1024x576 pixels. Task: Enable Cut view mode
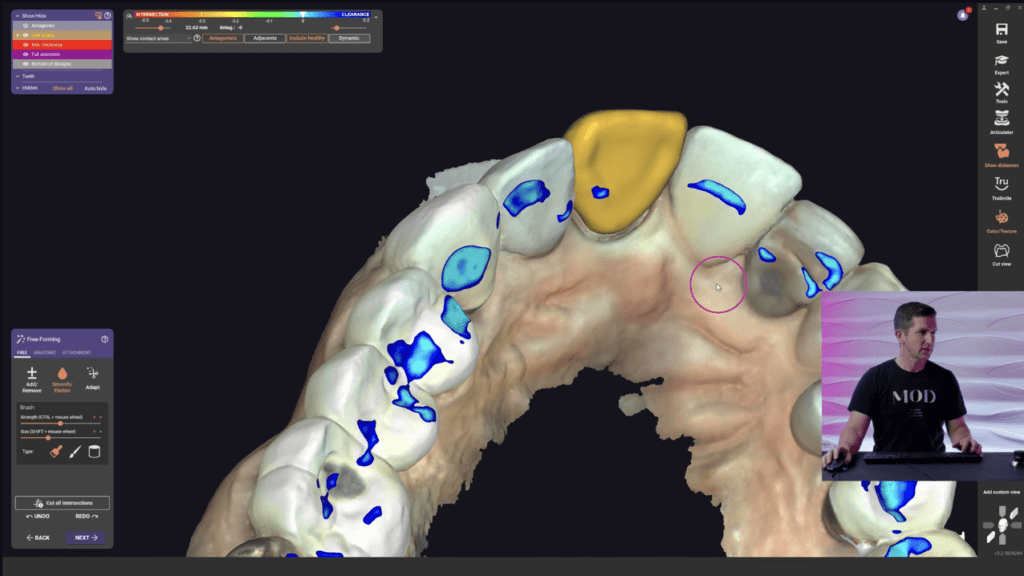[x=999, y=251]
